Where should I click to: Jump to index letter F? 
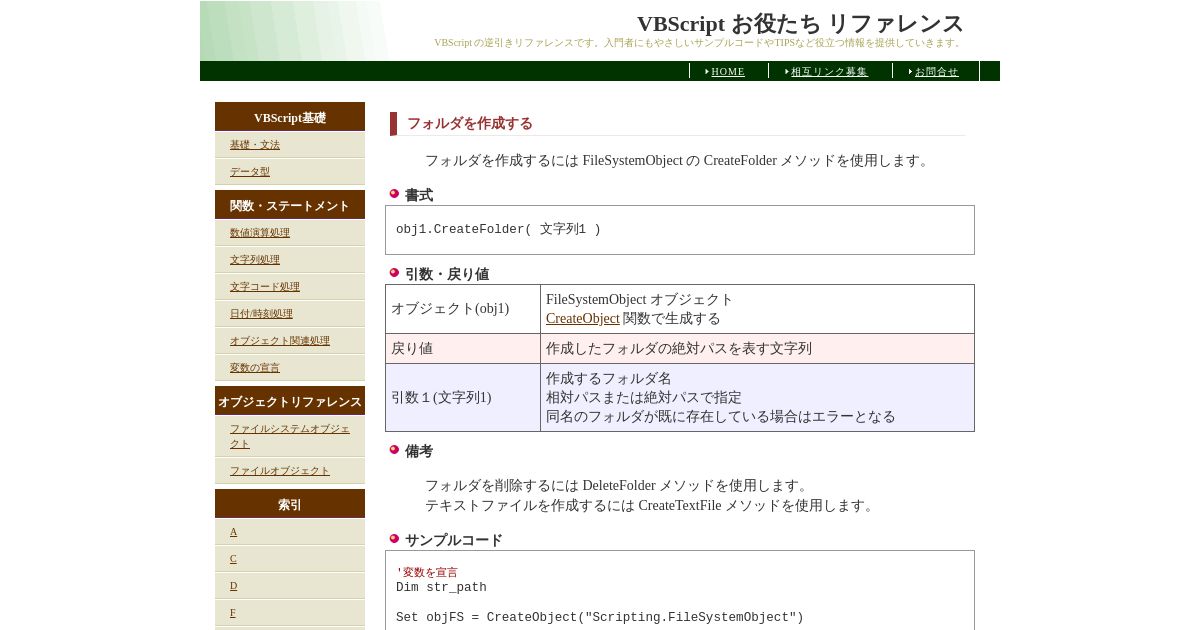(x=233, y=613)
